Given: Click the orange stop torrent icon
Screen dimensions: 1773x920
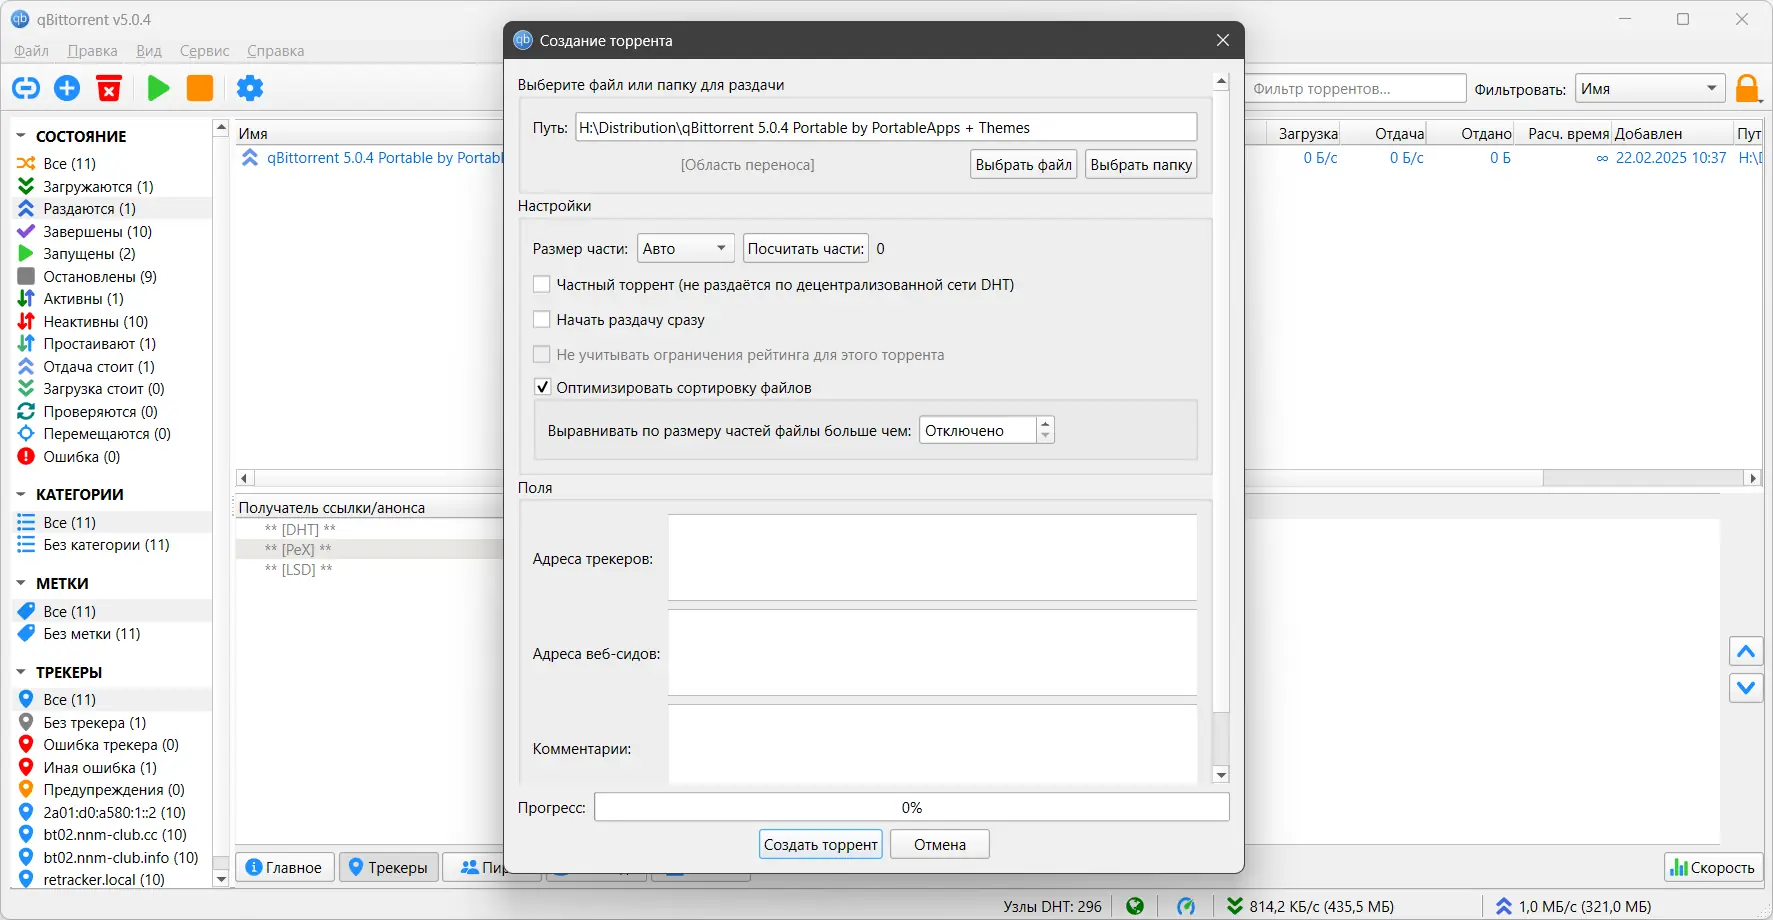Looking at the screenshot, I should pos(200,88).
